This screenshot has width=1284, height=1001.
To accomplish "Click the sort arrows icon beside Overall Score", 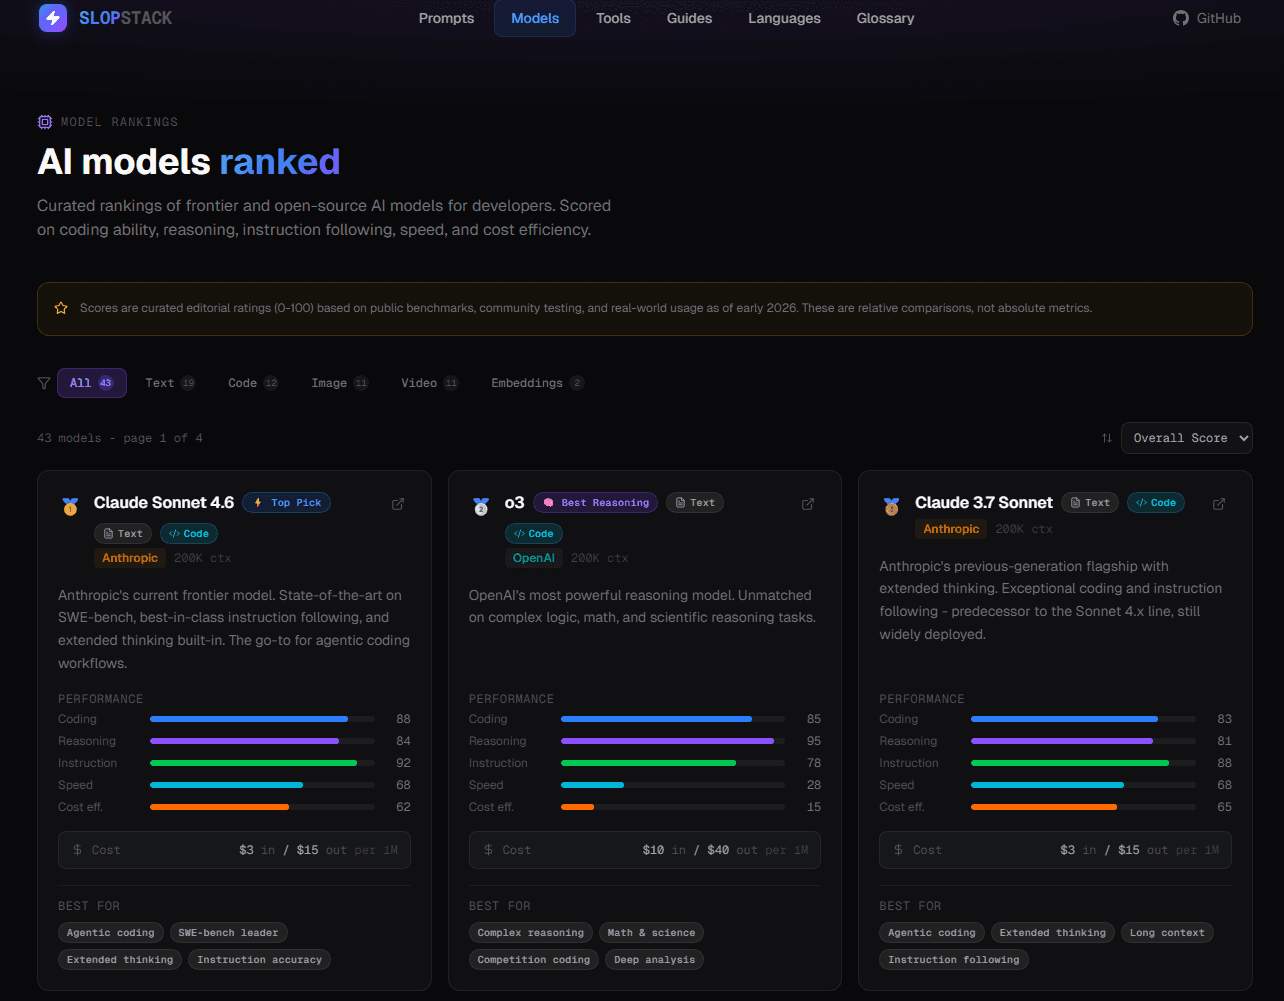I will (x=1107, y=438).
